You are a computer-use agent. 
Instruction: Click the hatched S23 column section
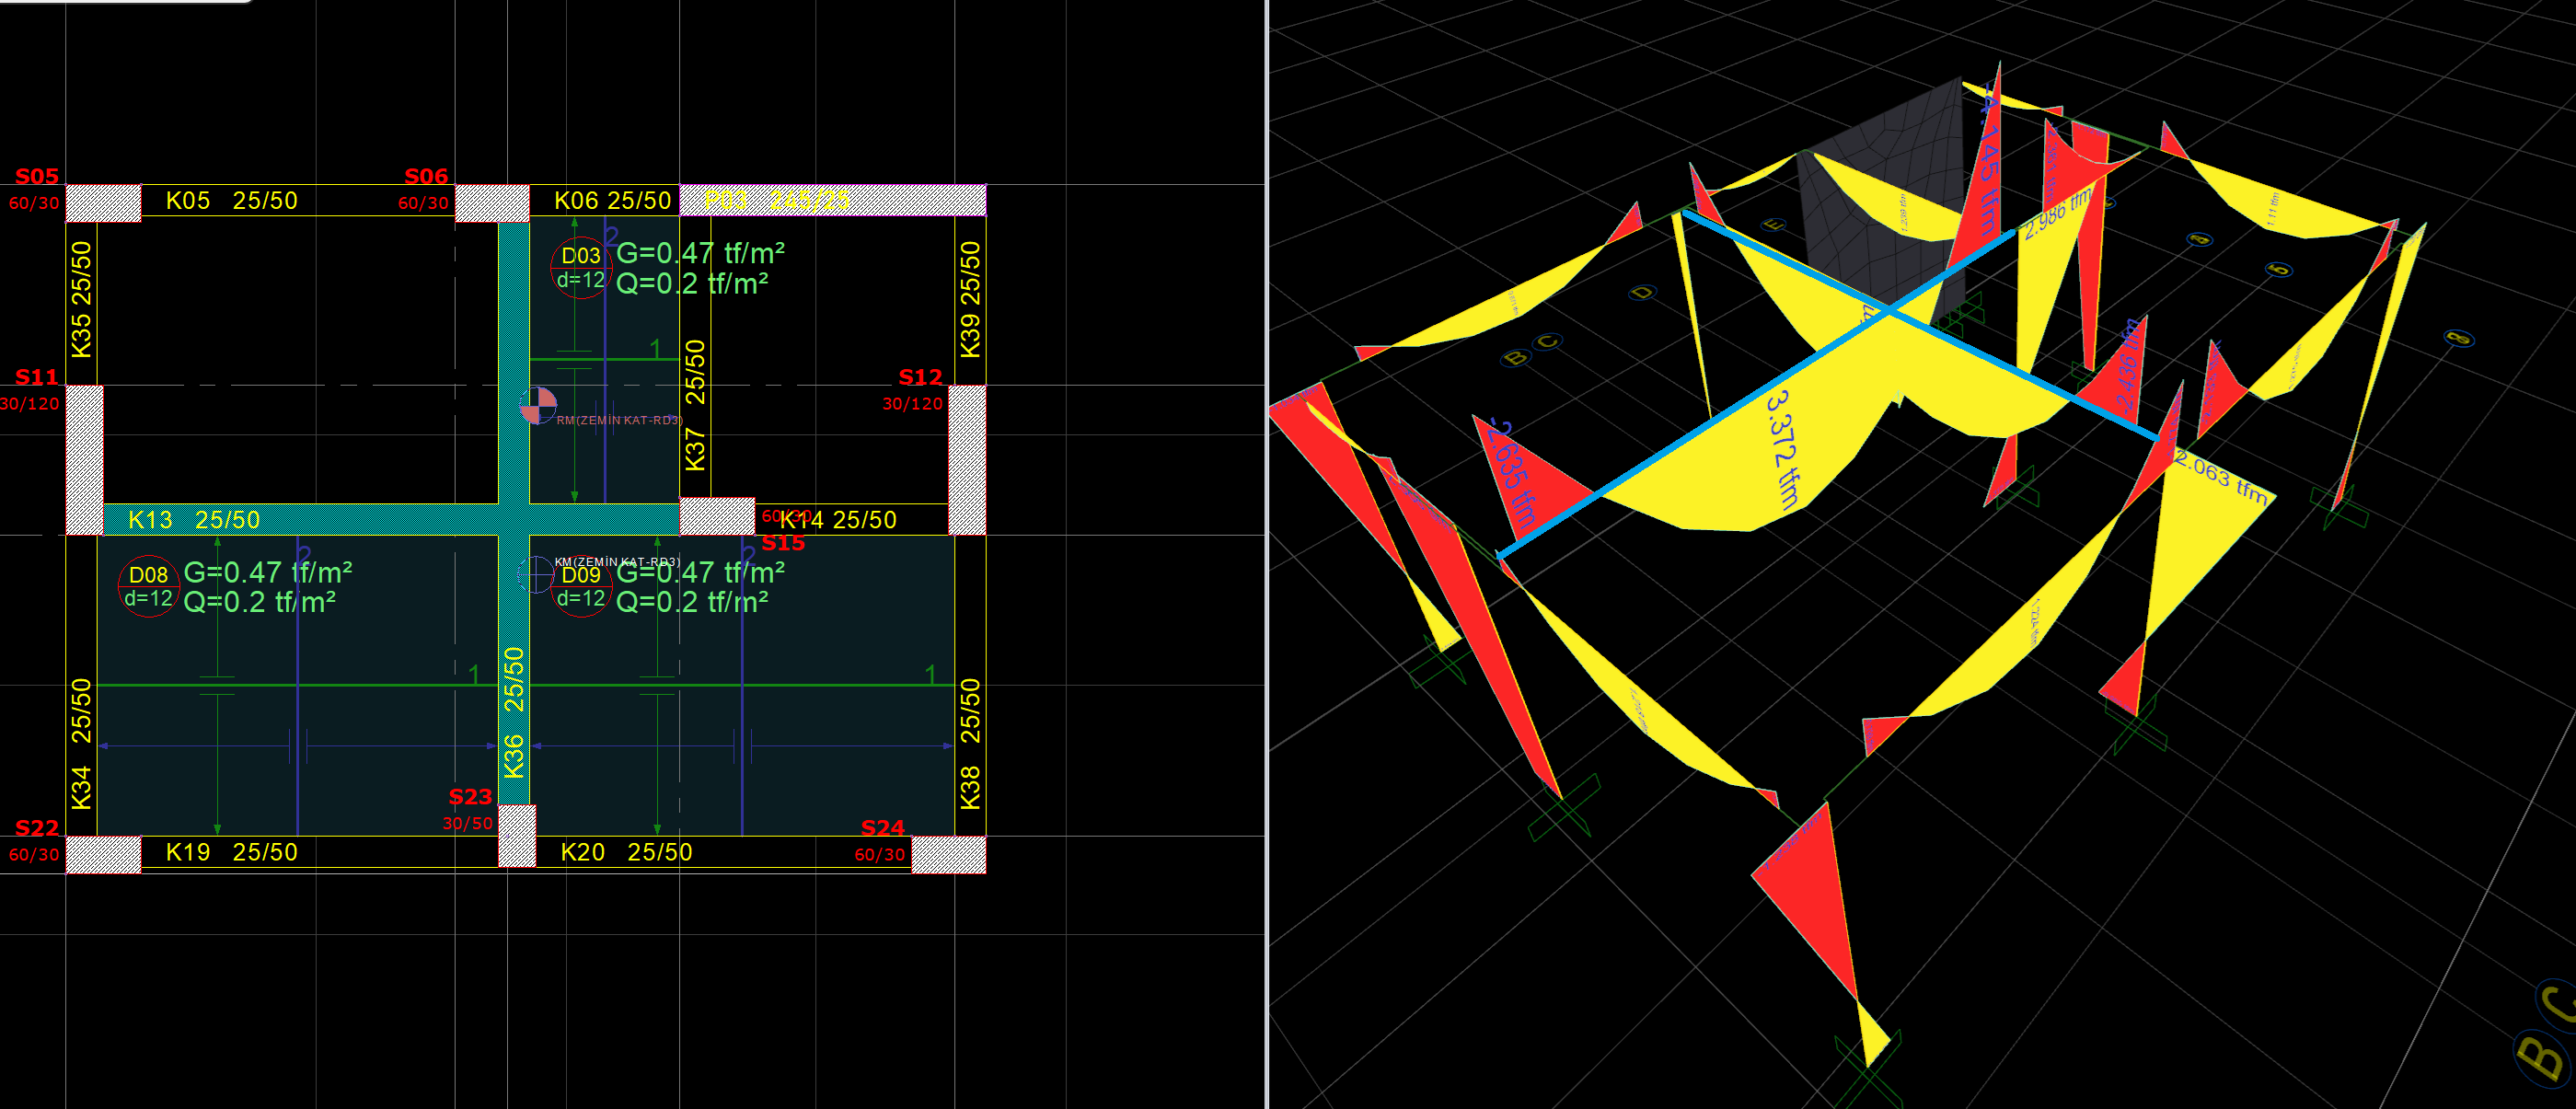click(517, 835)
